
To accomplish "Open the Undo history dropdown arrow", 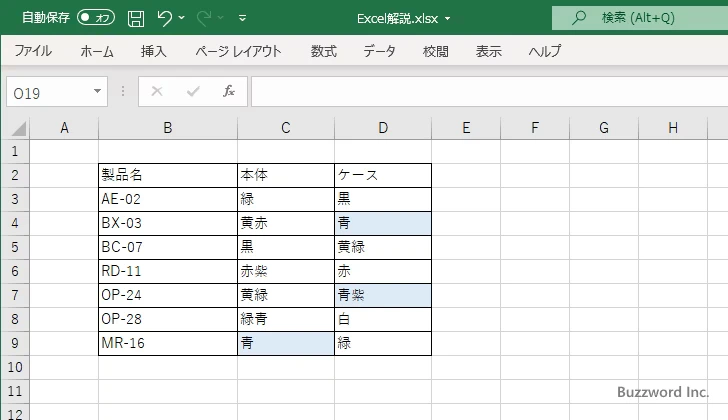I will coord(182,18).
